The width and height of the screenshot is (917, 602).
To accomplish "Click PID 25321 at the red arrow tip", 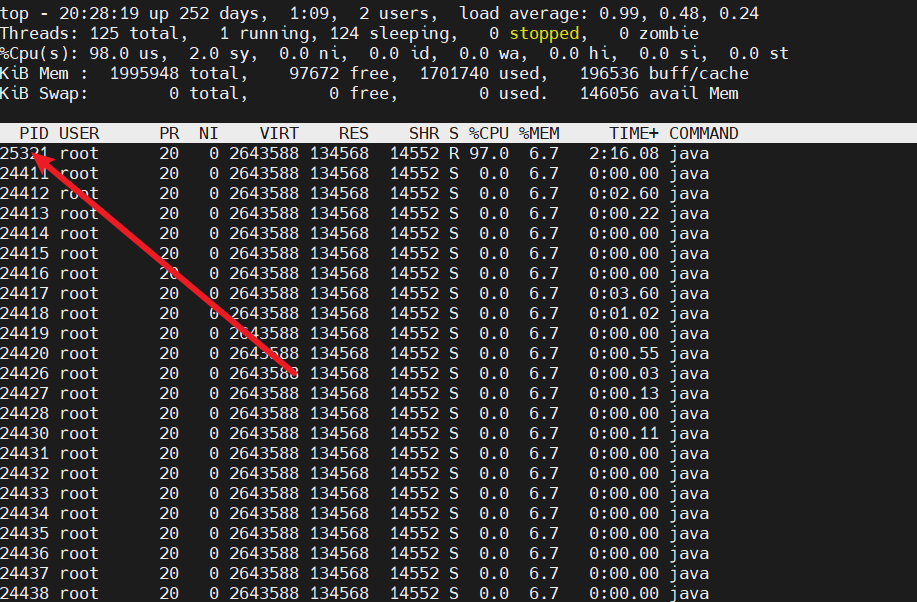I will (x=24, y=153).
